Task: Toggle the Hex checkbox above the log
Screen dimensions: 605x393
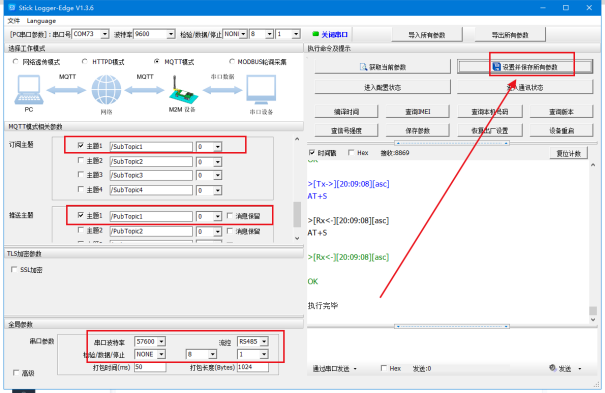Action: 351,153
